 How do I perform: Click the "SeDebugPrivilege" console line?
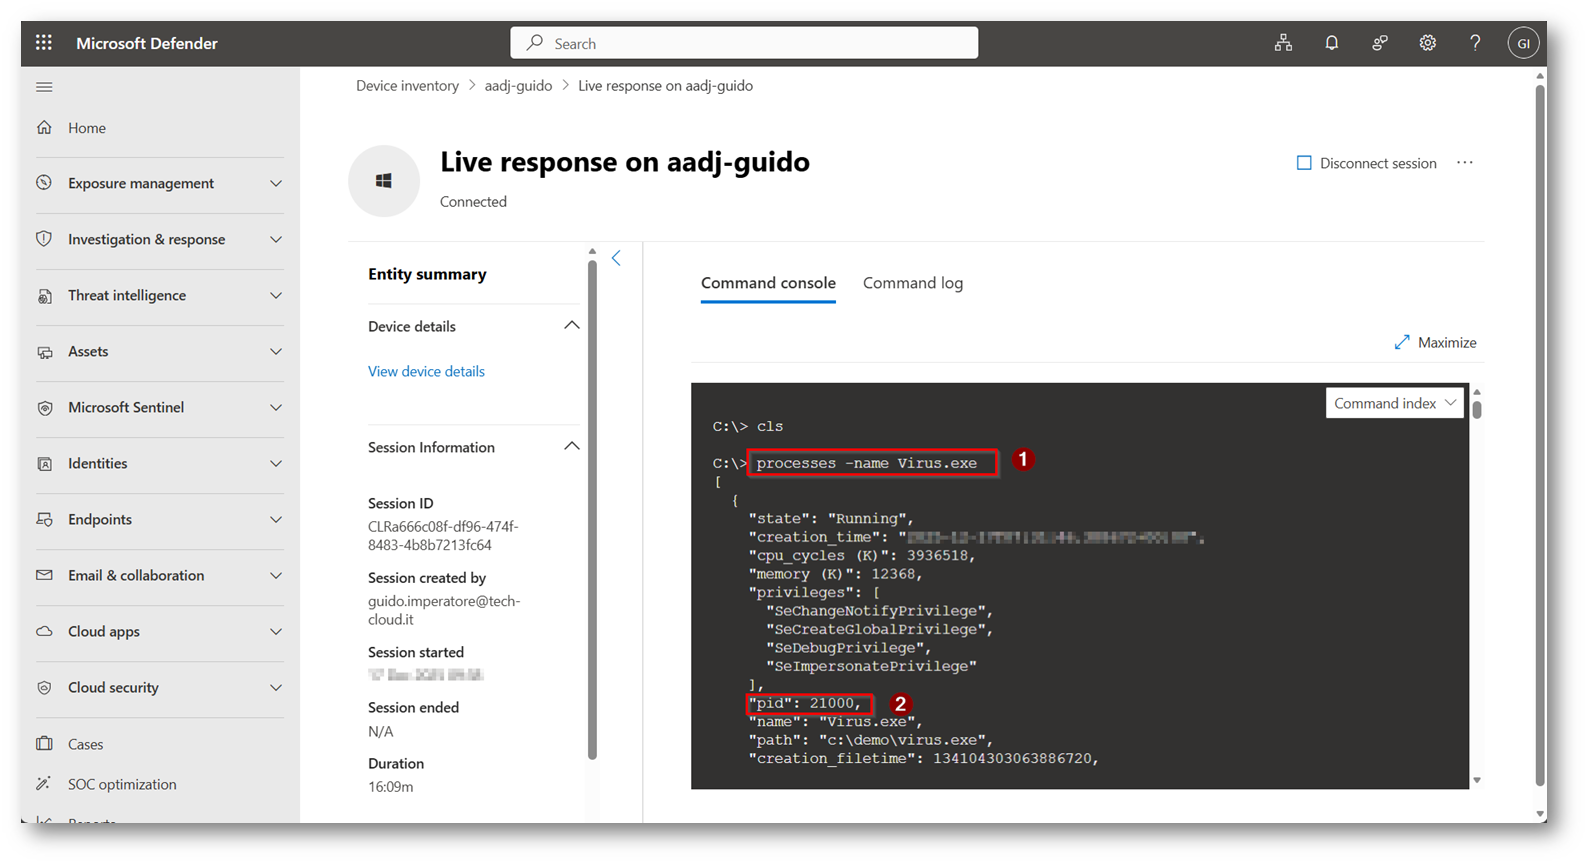(848, 648)
